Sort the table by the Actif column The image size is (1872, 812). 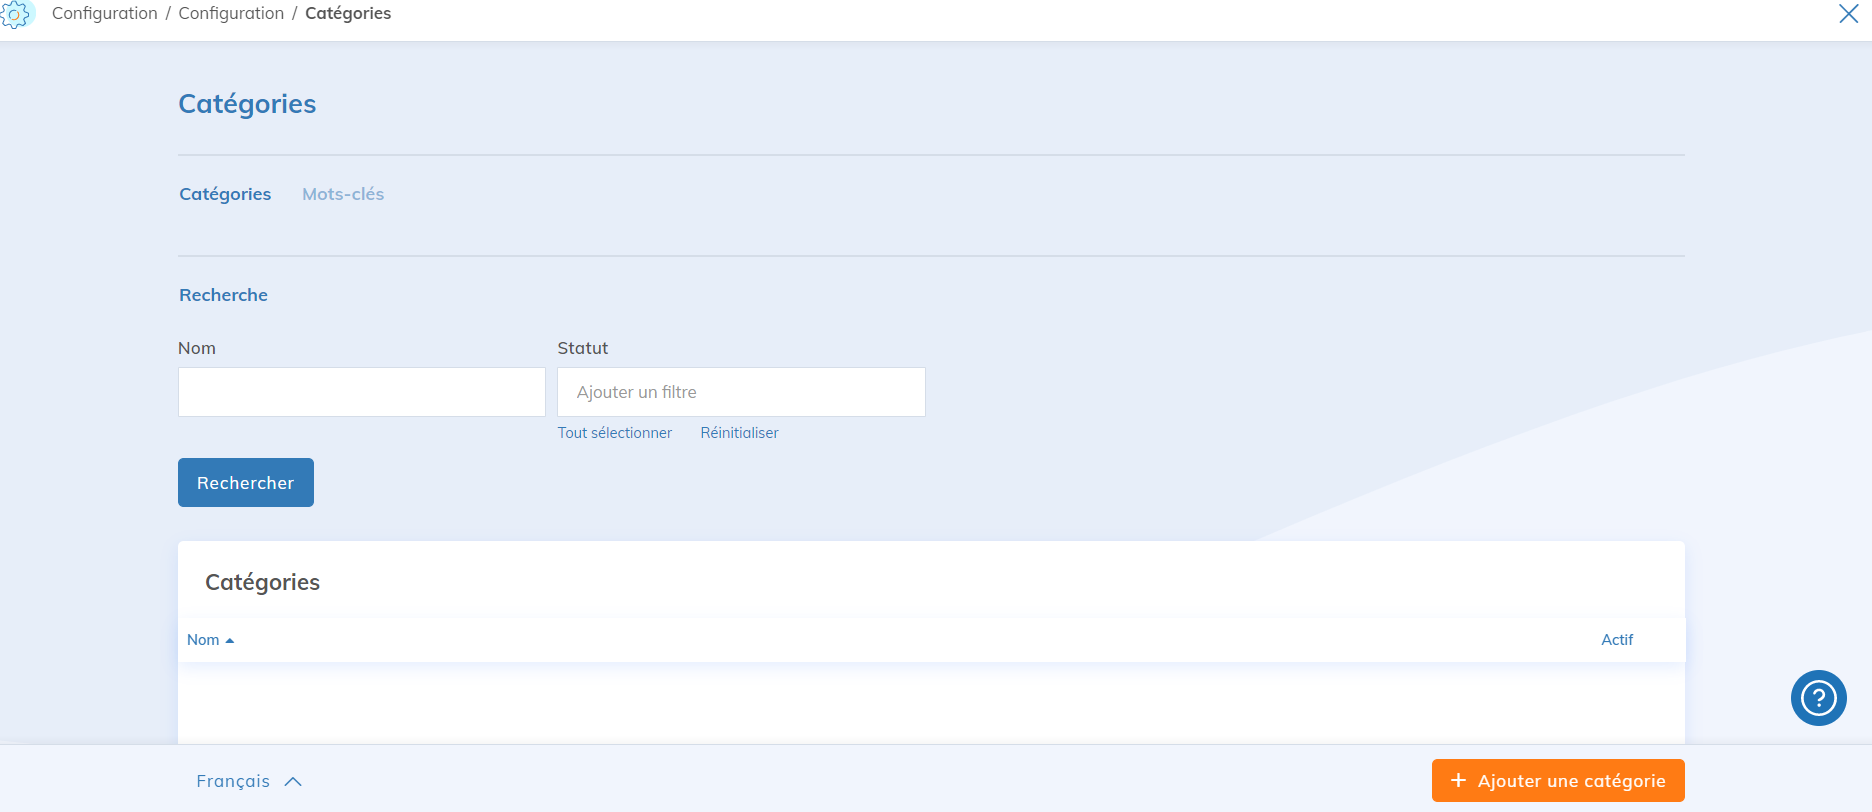(x=1616, y=640)
